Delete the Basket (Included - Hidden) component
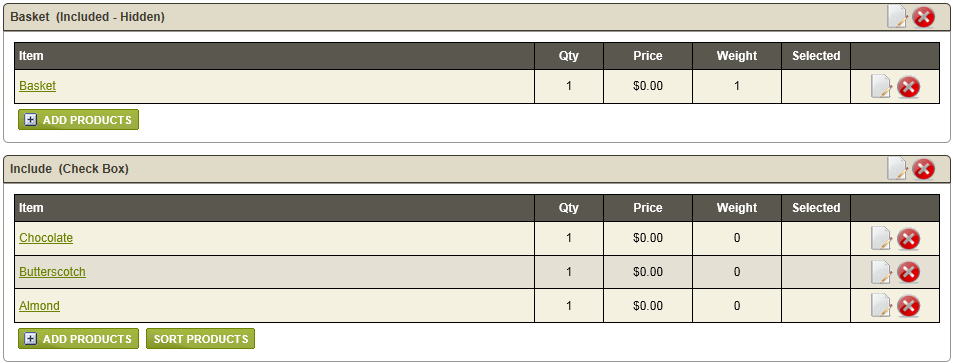Image resolution: width=953 pixels, height=363 pixels. click(x=924, y=16)
